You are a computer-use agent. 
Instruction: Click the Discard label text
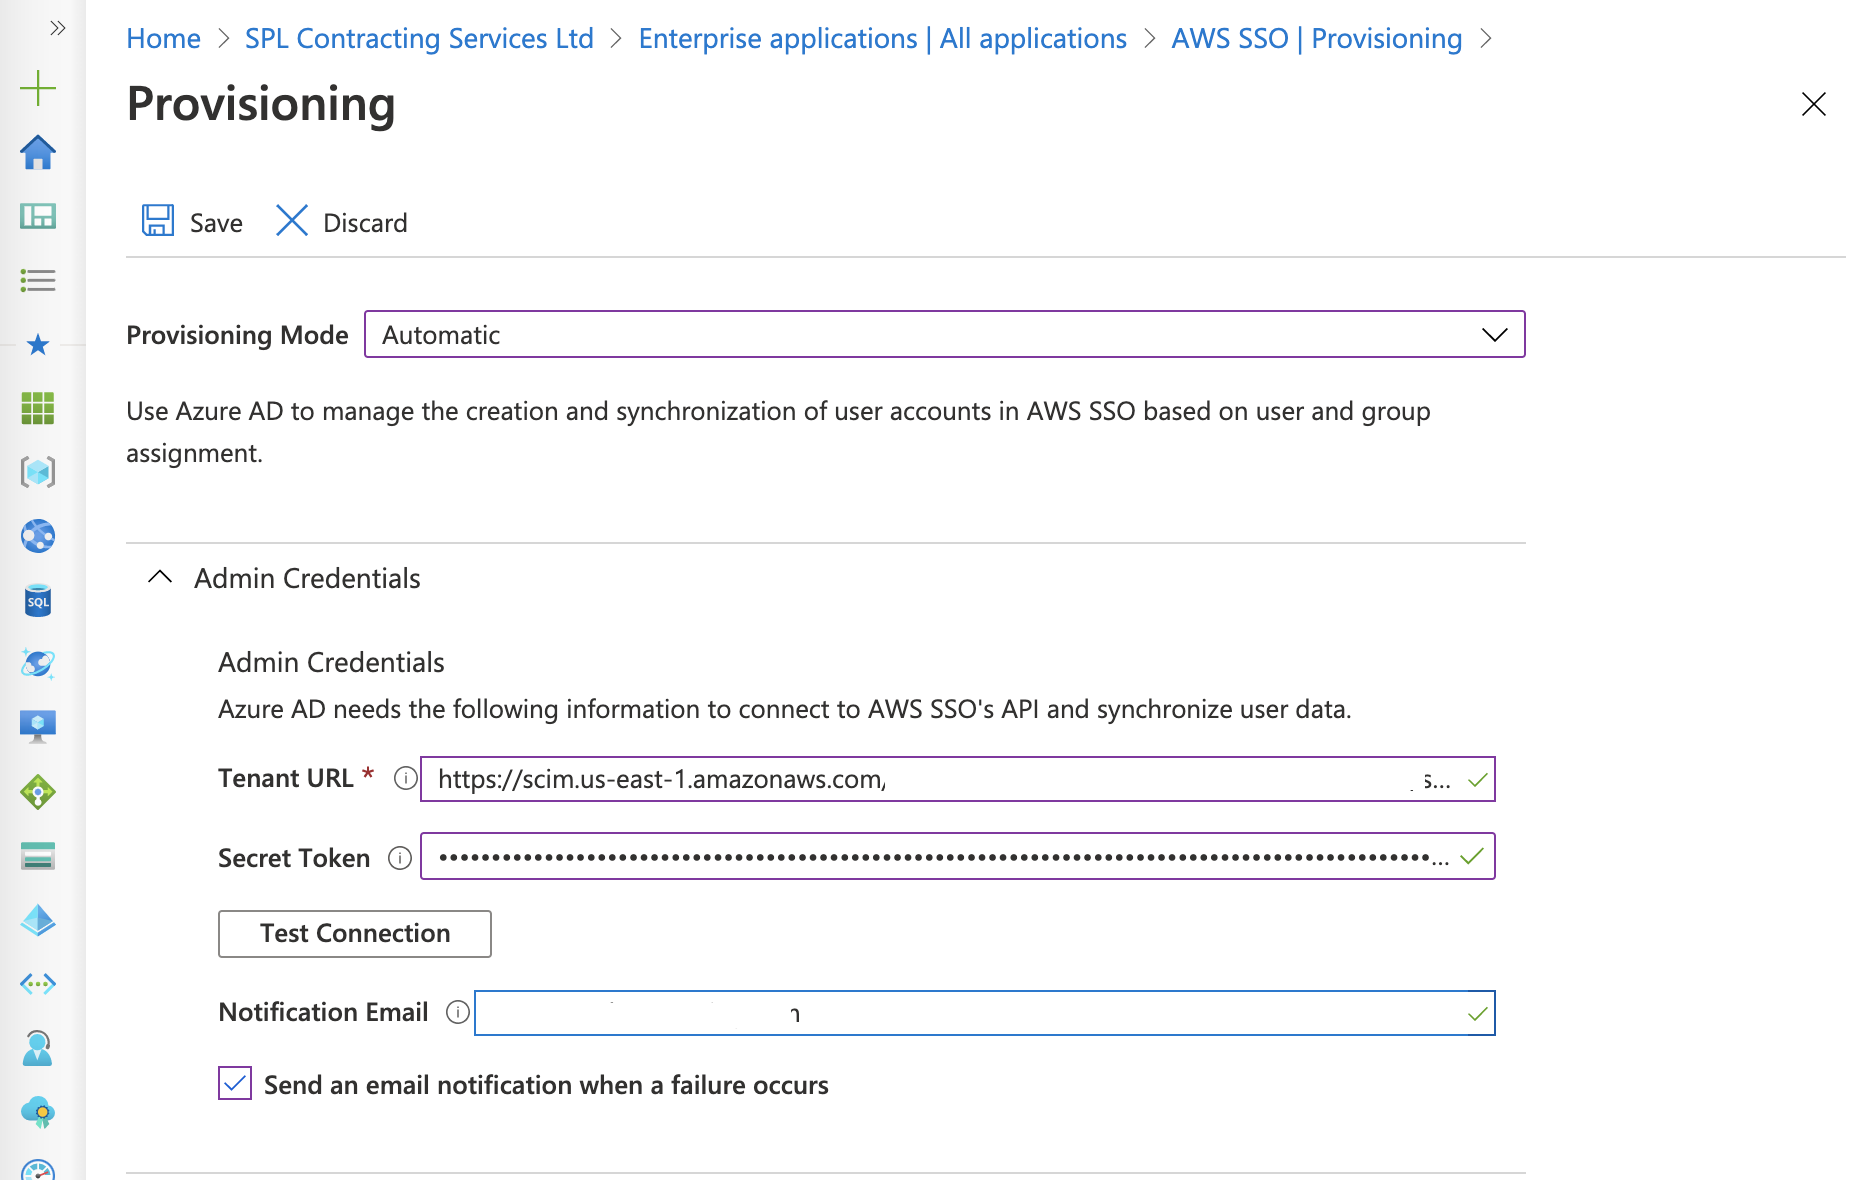coord(365,223)
